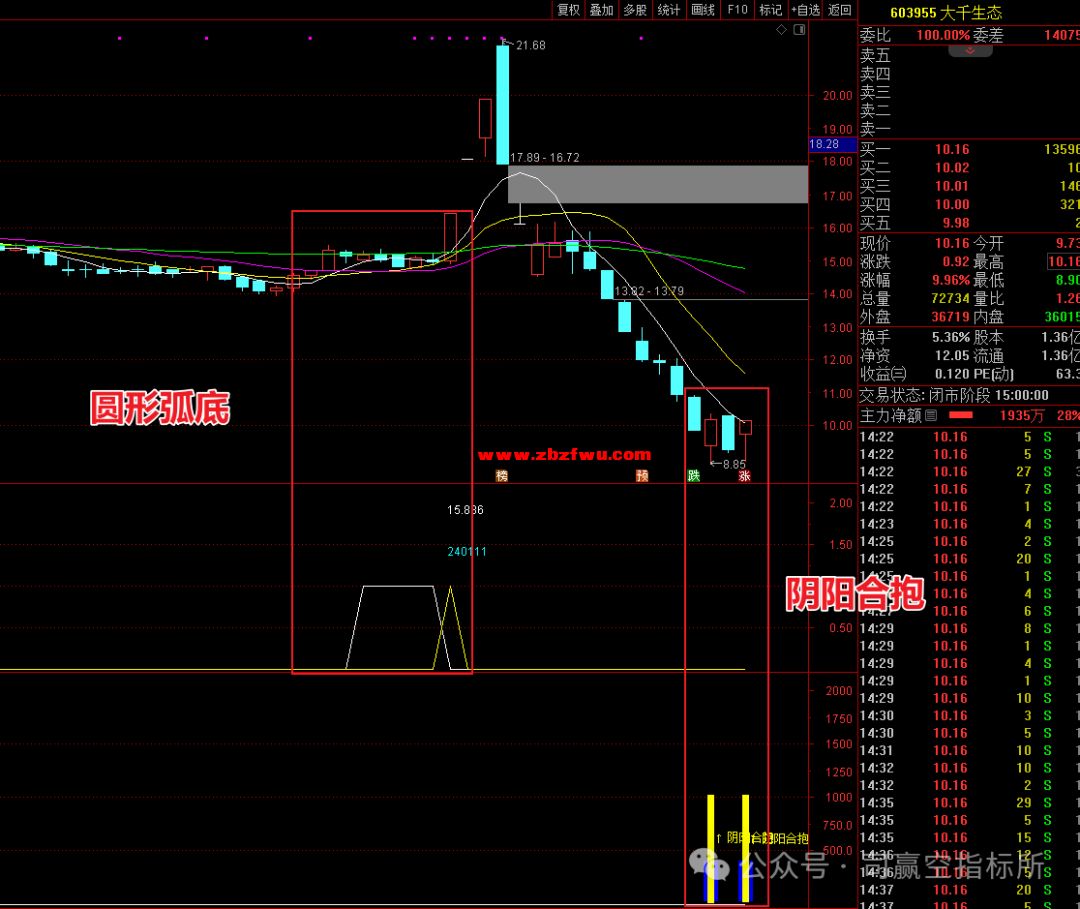This screenshot has height=909, width=1080.
Task: Select the 画线 drawing tools
Action: click(703, 10)
